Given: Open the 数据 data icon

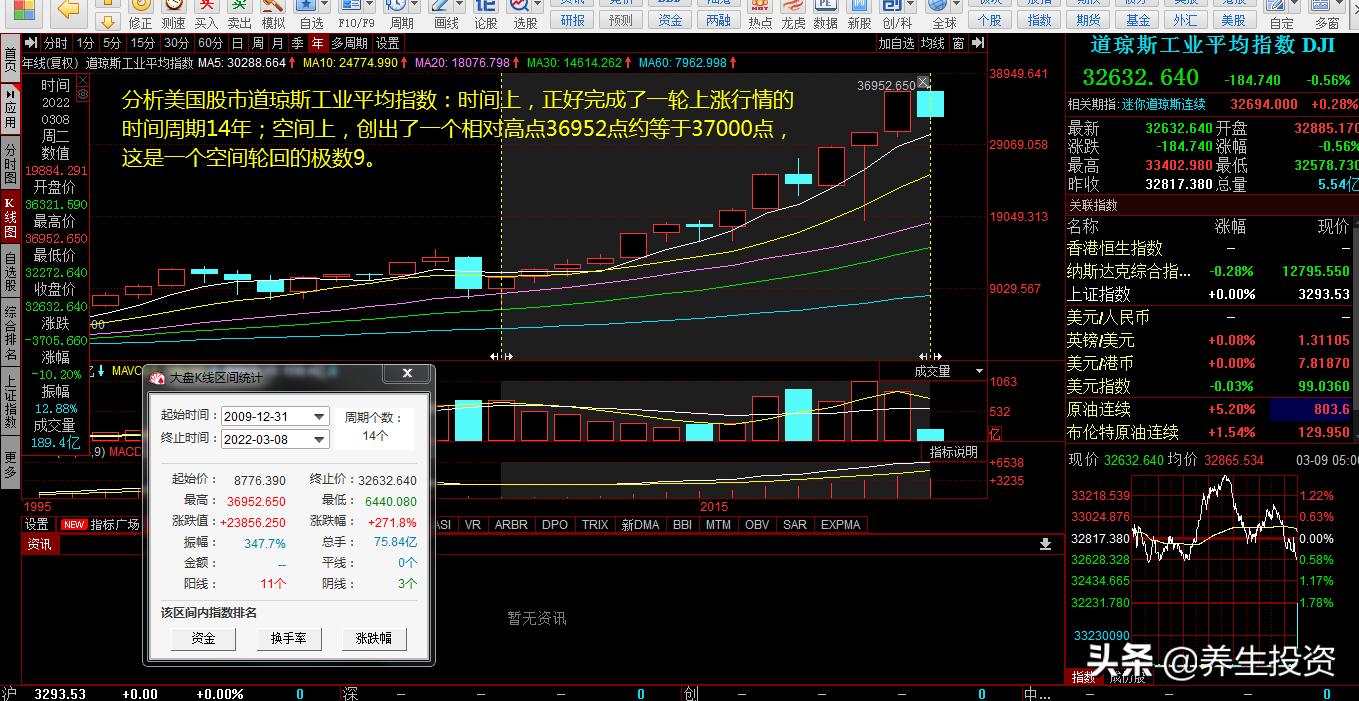Looking at the screenshot, I should (x=825, y=14).
